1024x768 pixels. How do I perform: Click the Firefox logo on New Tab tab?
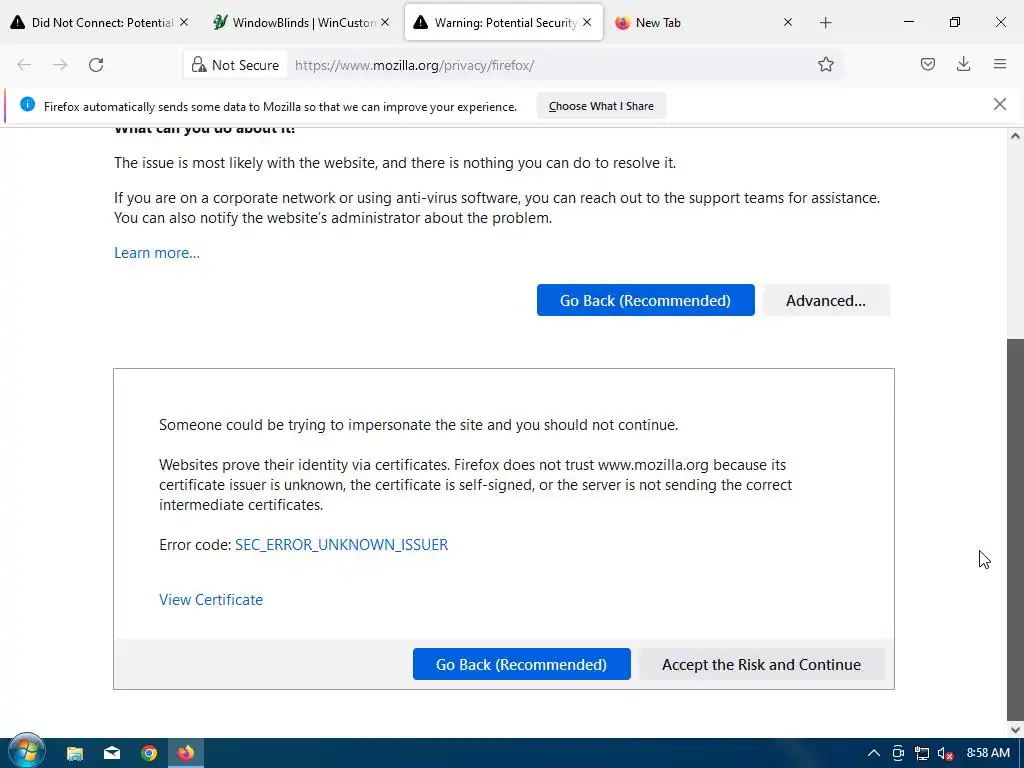pos(622,22)
